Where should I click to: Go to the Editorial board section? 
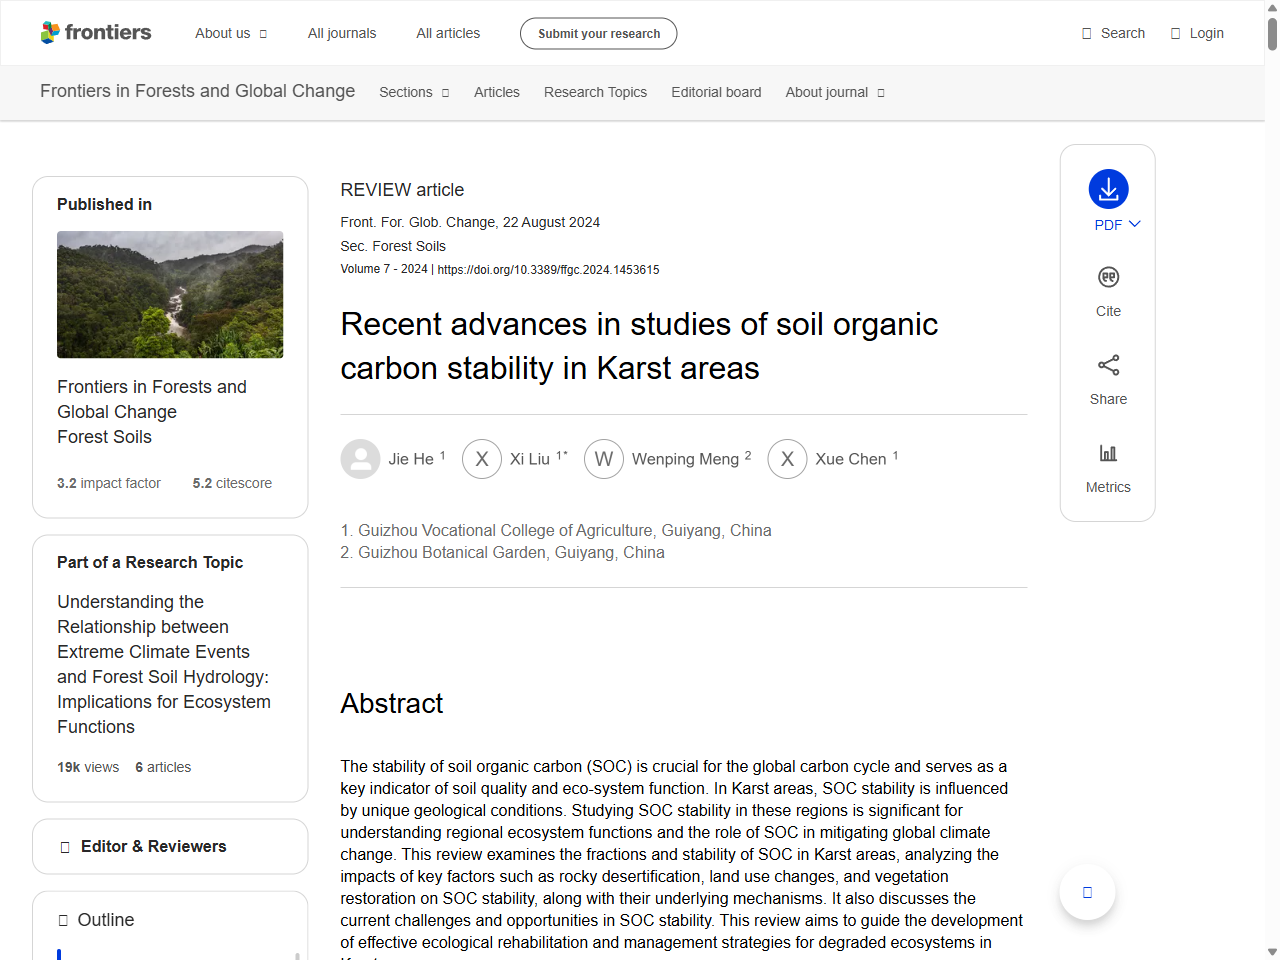pyautogui.click(x=716, y=92)
